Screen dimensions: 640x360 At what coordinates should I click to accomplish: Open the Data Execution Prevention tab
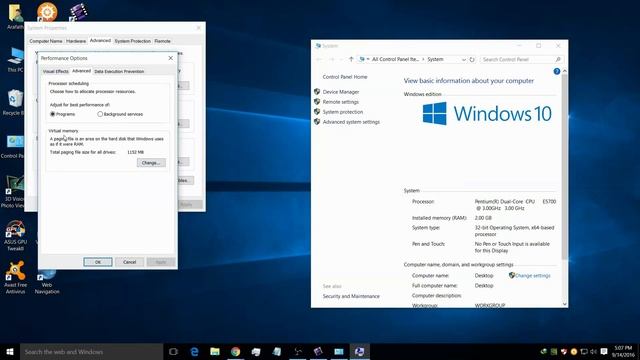[x=119, y=71]
